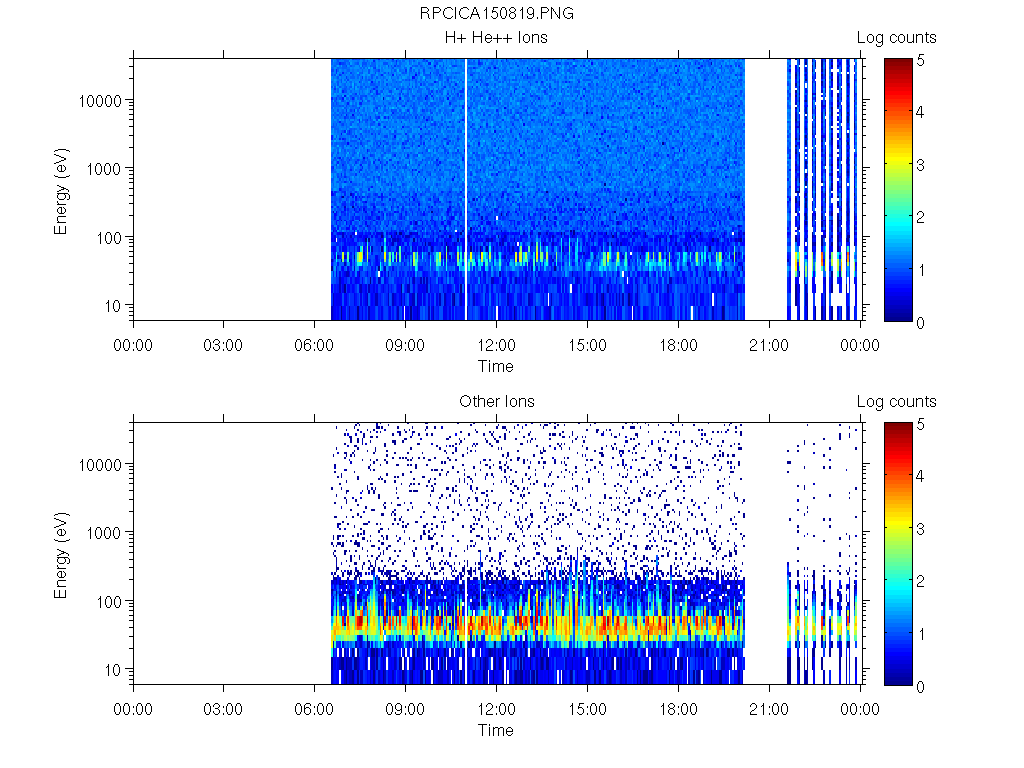Click 06:00 time tick under H+ He++ plot
This screenshot has width=1024, height=768.
[314, 345]
